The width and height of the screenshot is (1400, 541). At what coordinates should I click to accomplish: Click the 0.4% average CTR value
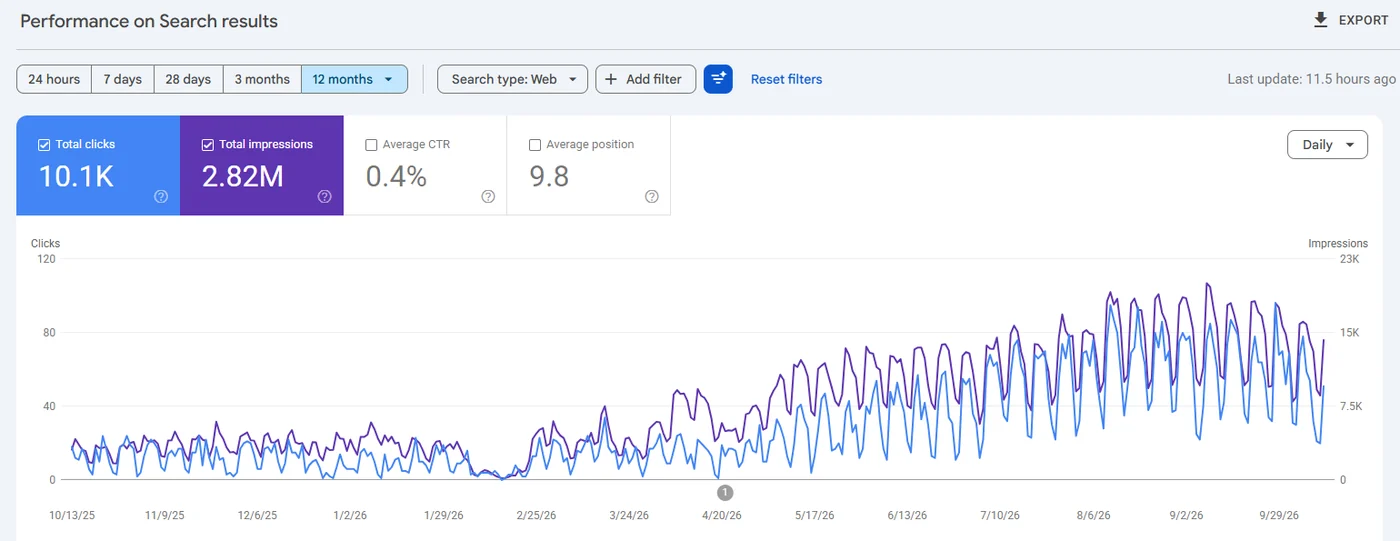tap(396, 177)
